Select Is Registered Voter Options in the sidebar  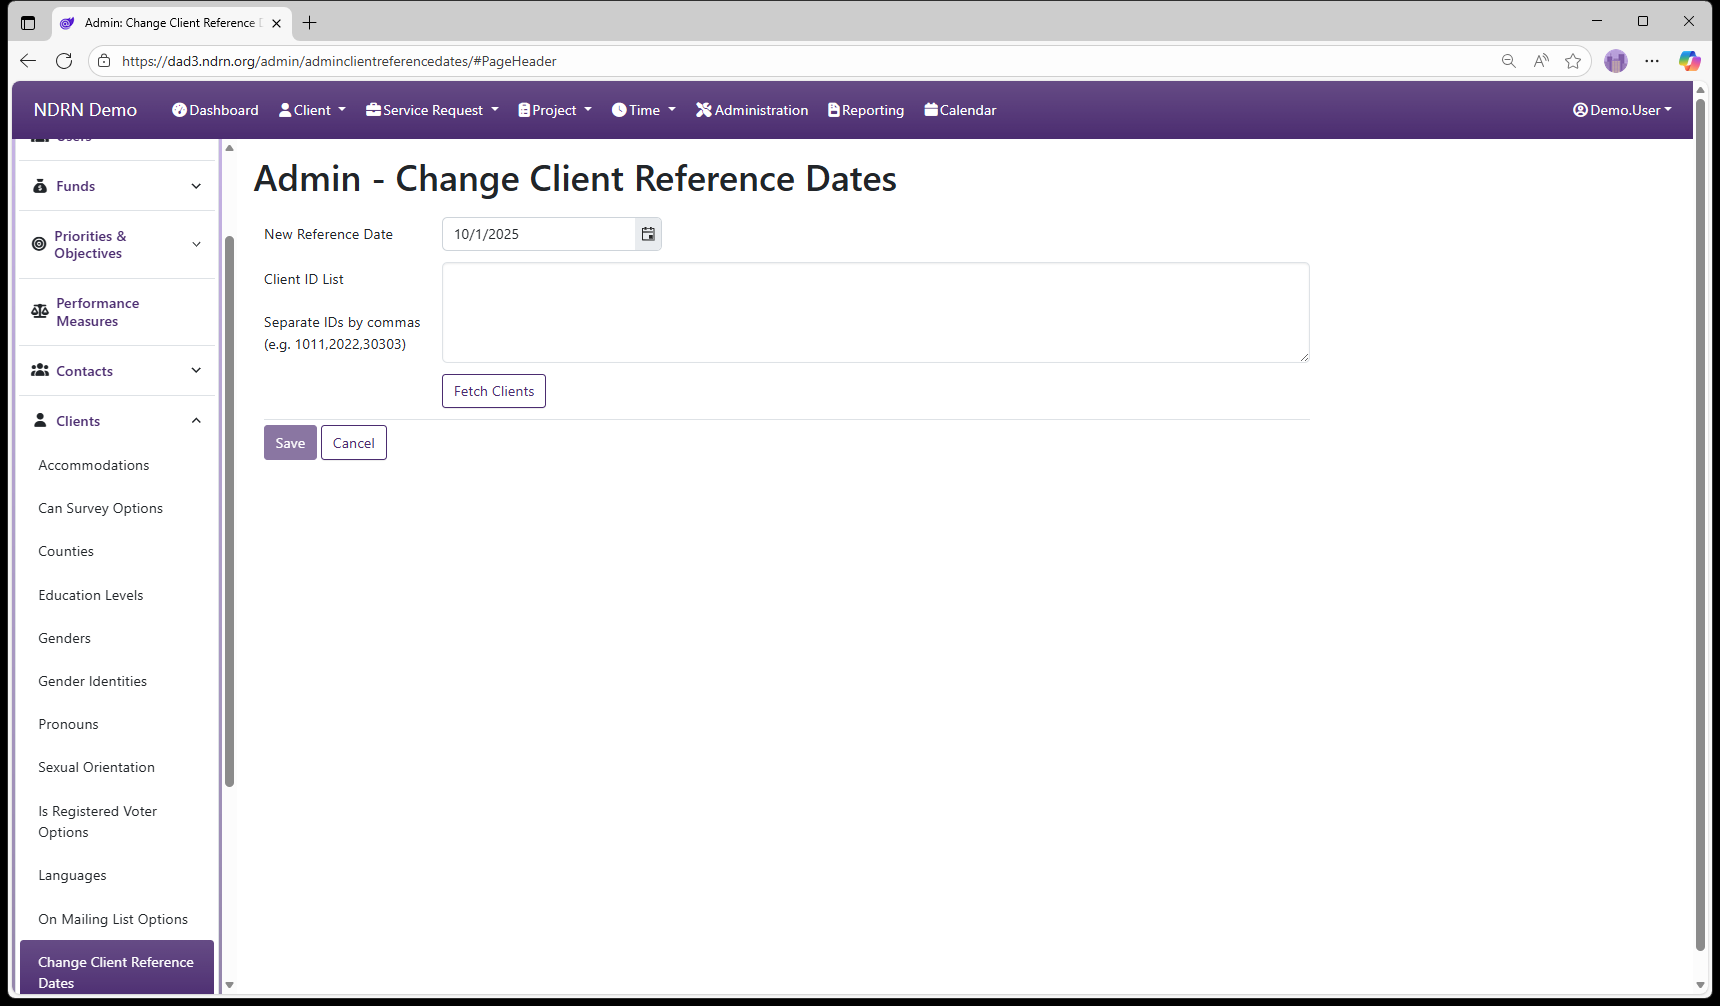pyautogui.click(x=98, y=821)
